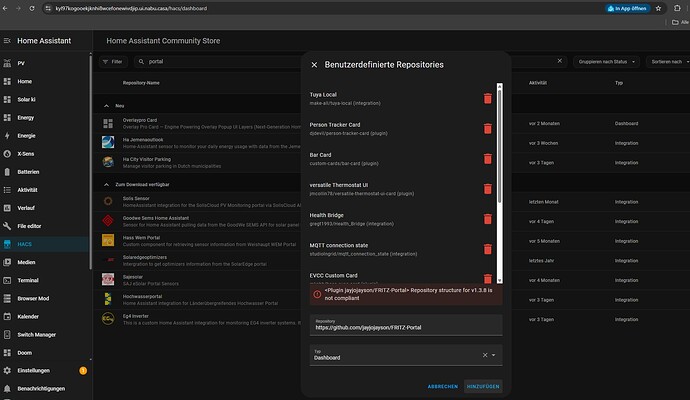Open Terminal in sidebar
This screenshot has width=690, height=400.
45,280
